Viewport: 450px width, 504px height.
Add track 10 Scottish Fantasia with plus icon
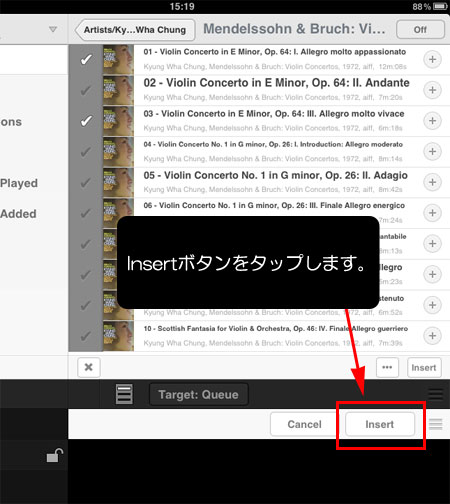432,336
